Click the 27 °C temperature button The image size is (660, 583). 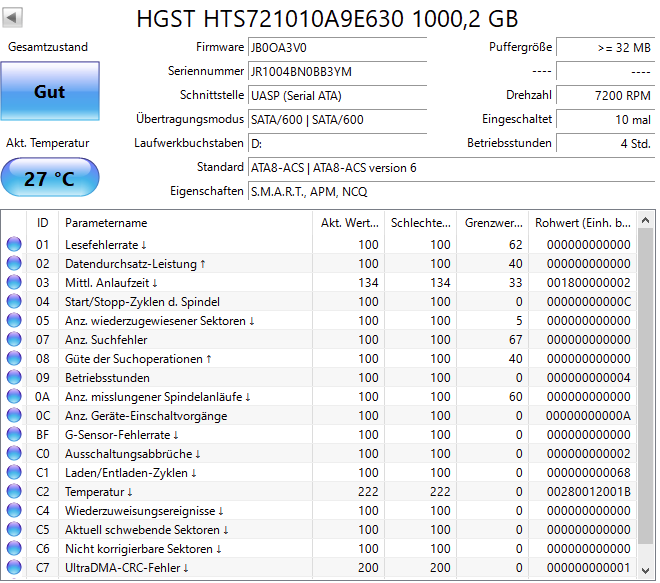click(50, 178)
